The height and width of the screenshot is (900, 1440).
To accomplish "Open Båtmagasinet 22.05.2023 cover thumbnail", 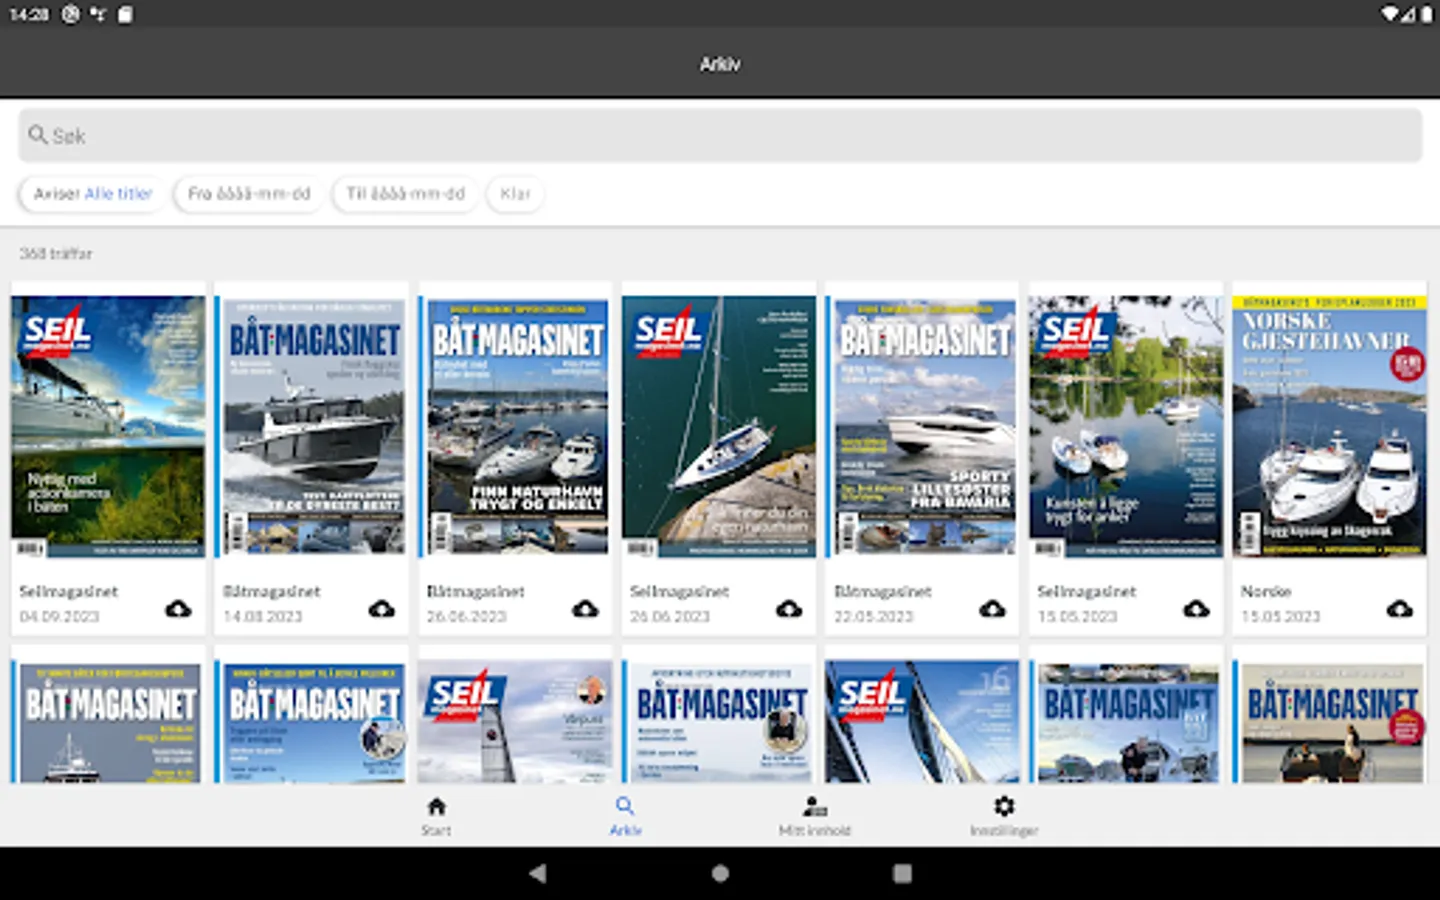I will pyautogui.click(x=922, y=426).
